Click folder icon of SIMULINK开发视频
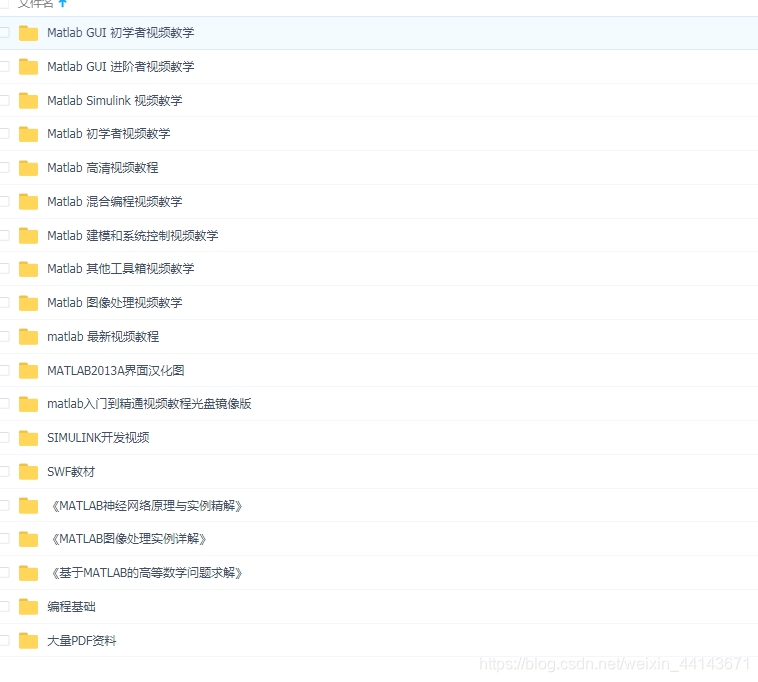The height and width of the screenshot is (682, 758). [29, 437]
